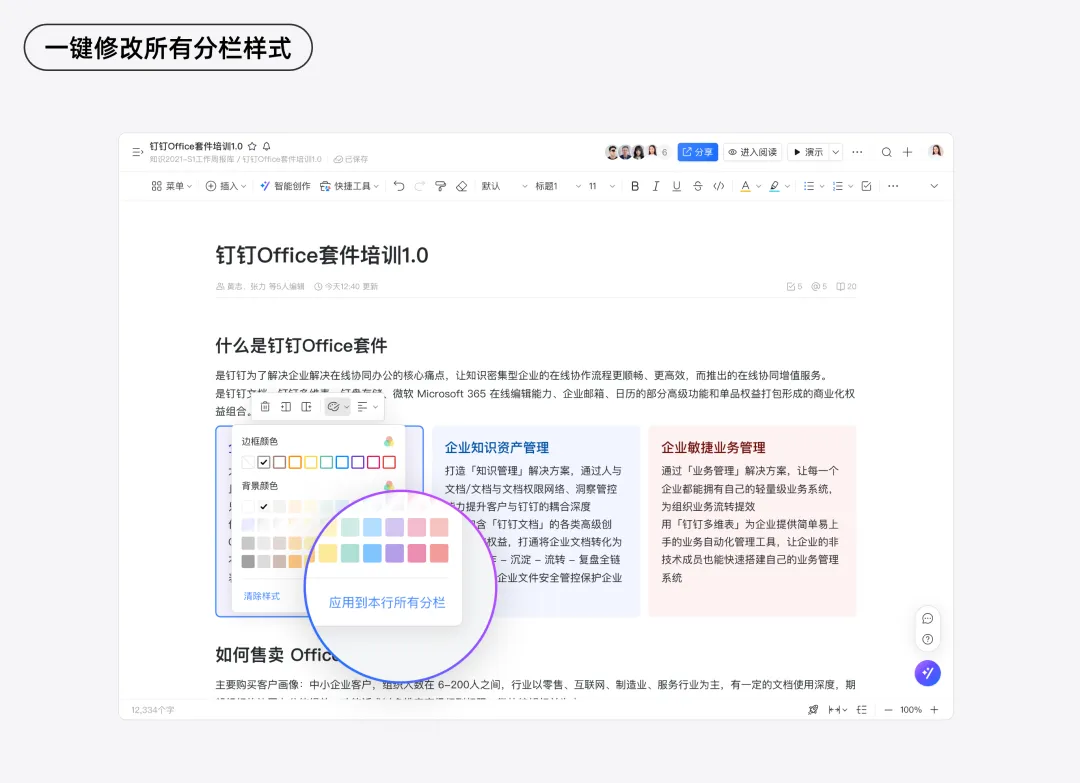Screen dimensions: 1080x783
Task: Open the 快捷工具 quick tools menu
Action: (x=349, y=186)
